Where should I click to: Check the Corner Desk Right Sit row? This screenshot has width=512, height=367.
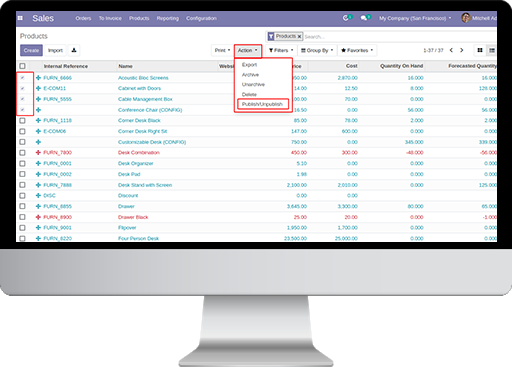22,131
